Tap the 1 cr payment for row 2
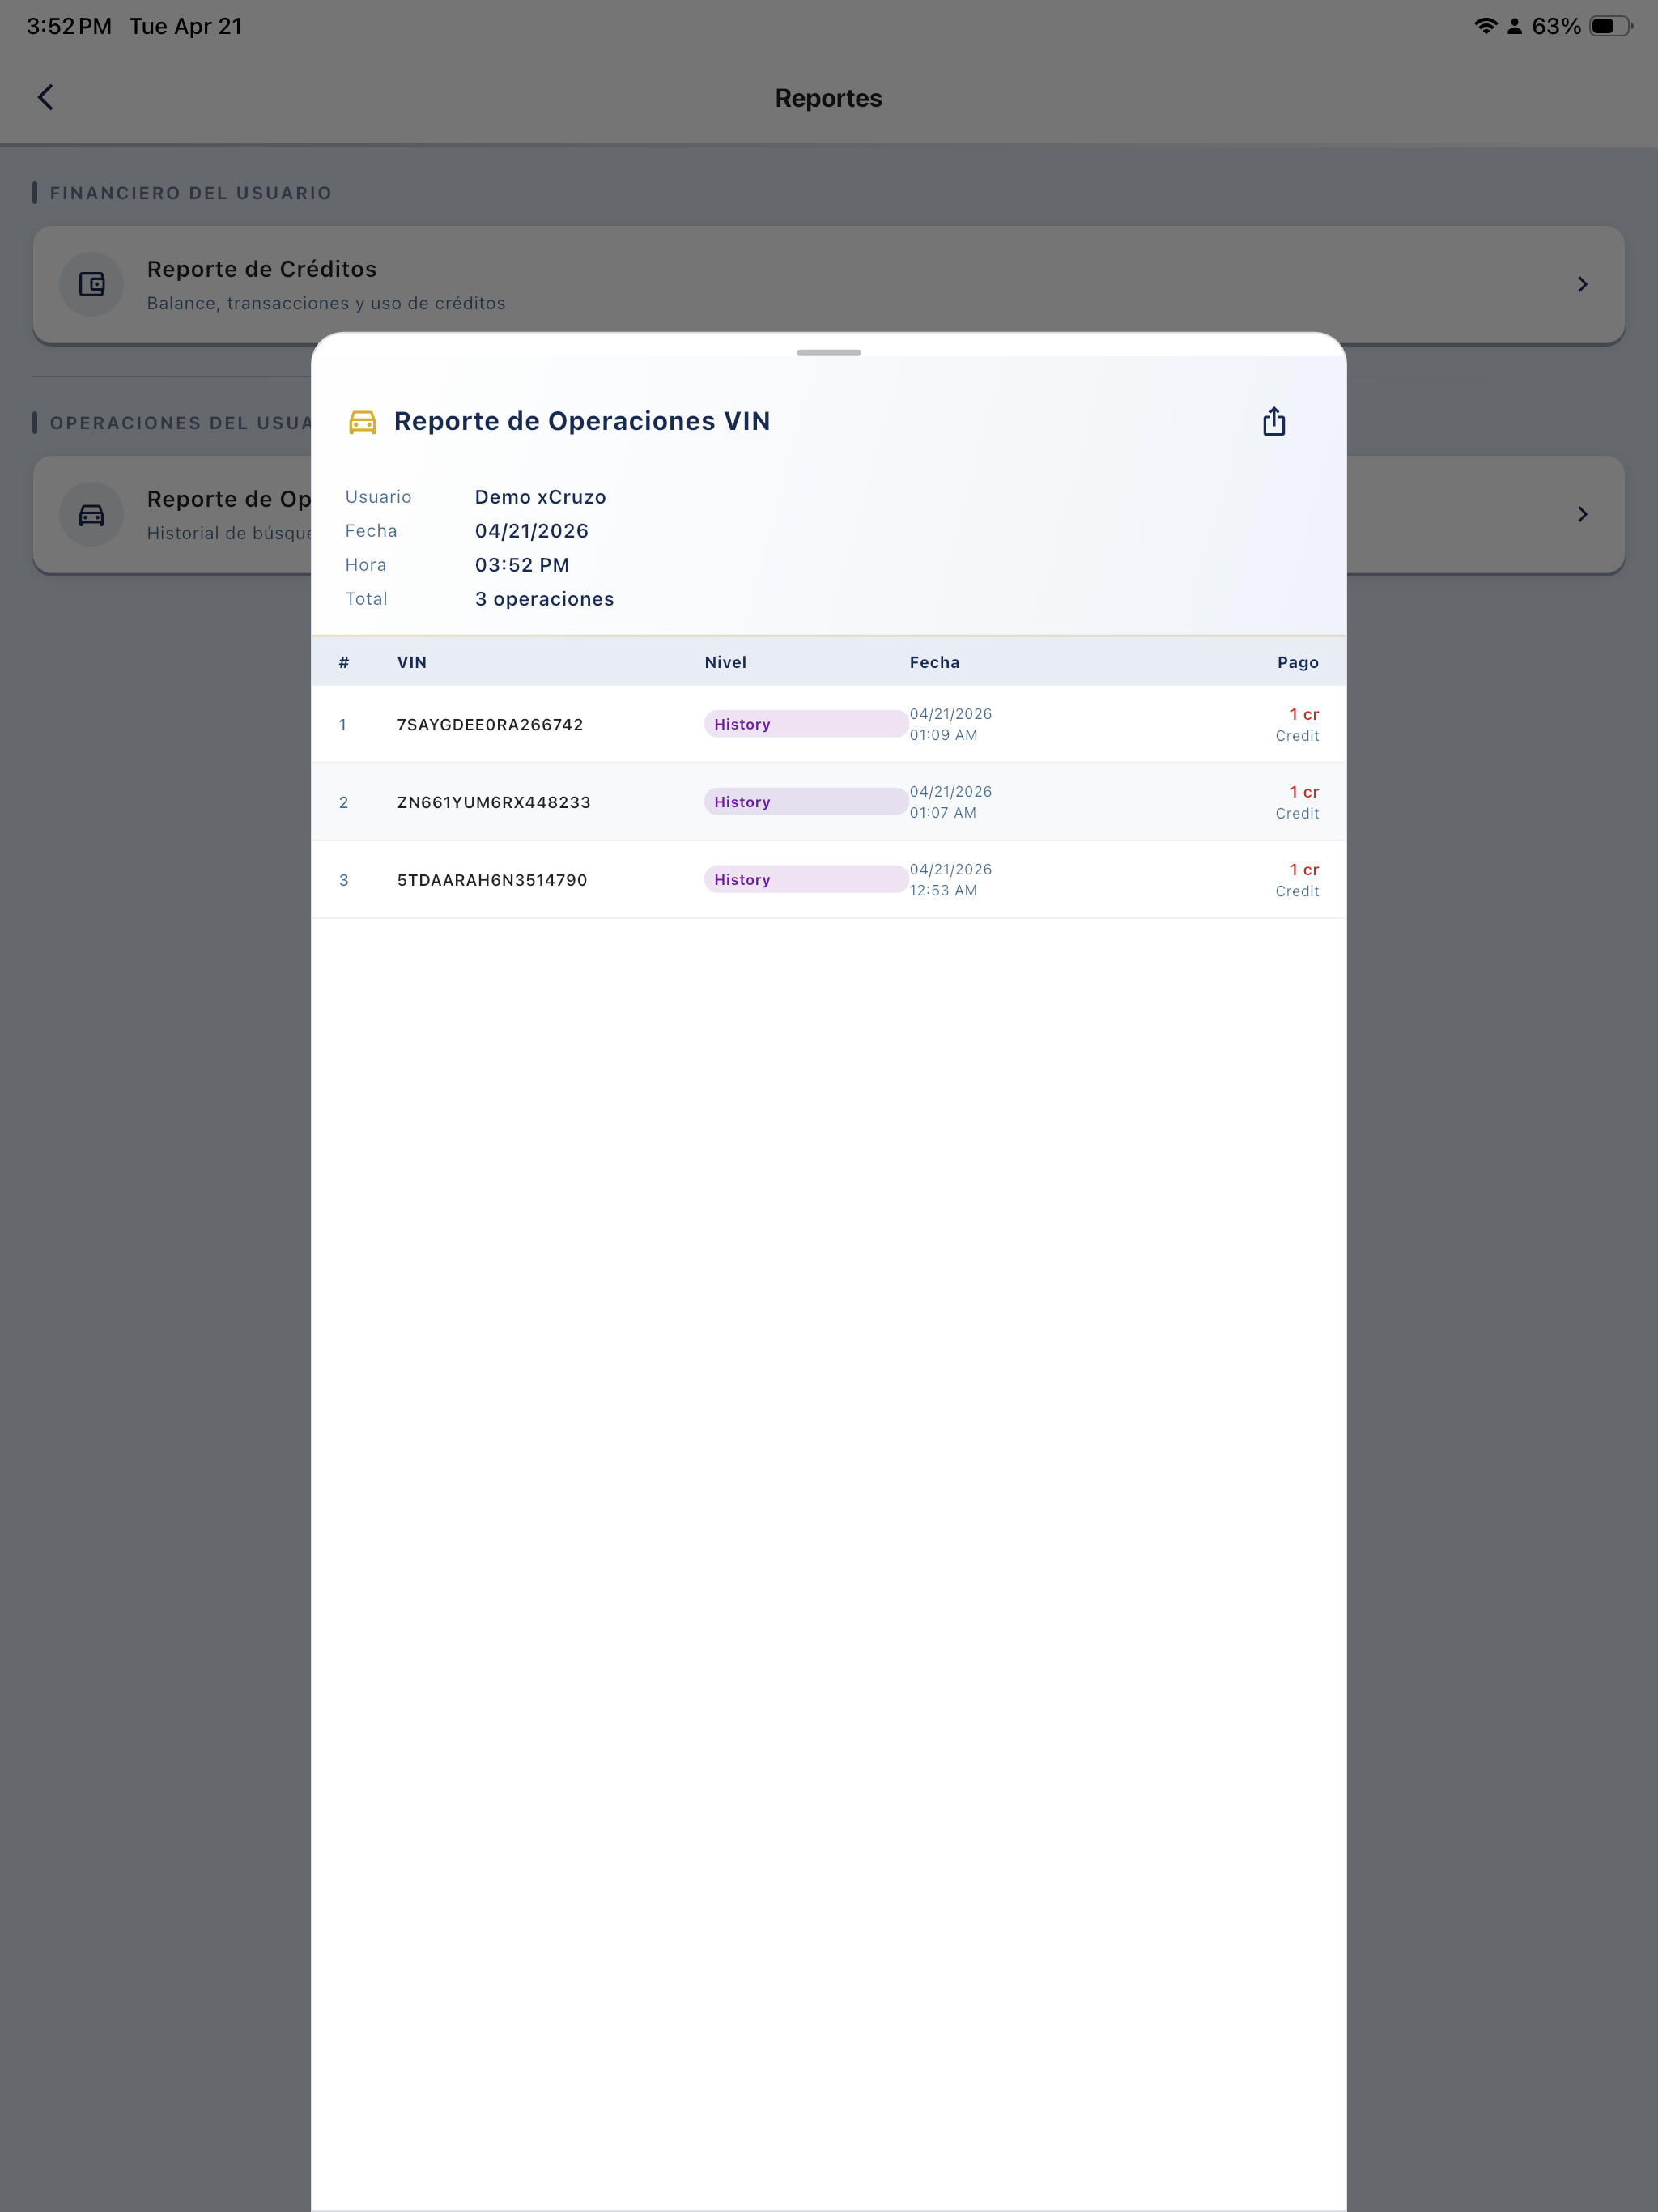 click(x=1304, y=792)
